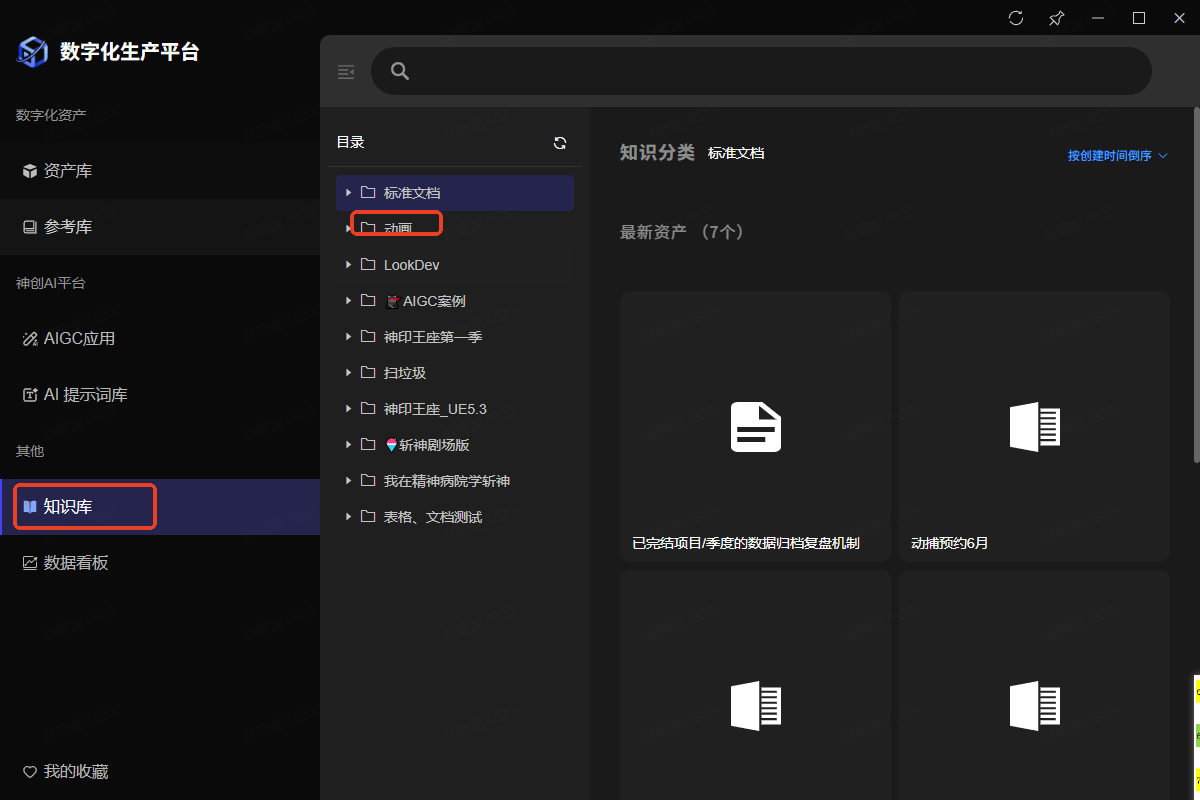Viewport: 1200px width, 800px height.
Task: Click the 标准文档 category breadcrumb
Action: click(x=736, y=153)
